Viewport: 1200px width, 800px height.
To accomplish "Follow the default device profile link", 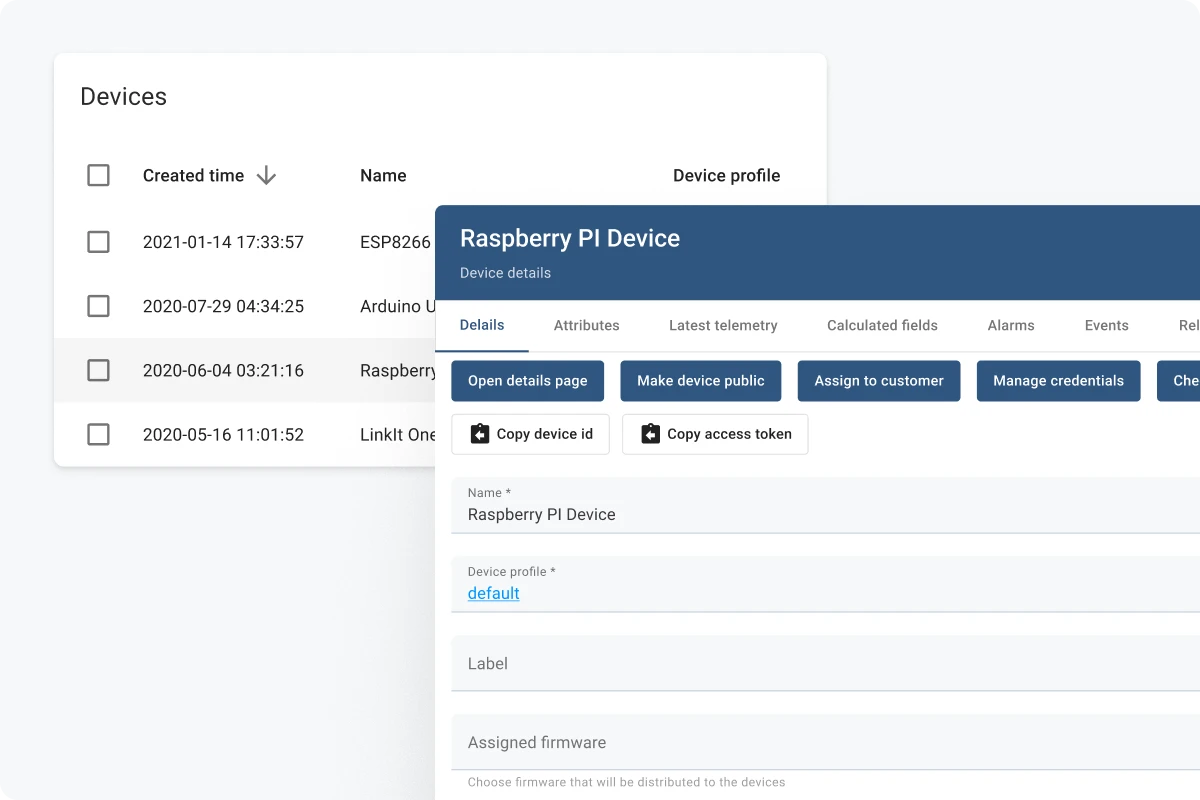I will coord(493,593).
